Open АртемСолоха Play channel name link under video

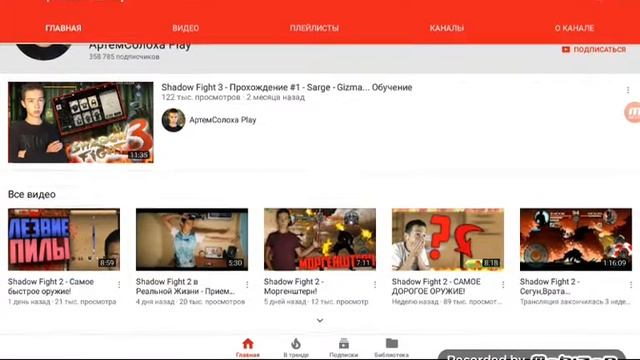click(222, 120)
